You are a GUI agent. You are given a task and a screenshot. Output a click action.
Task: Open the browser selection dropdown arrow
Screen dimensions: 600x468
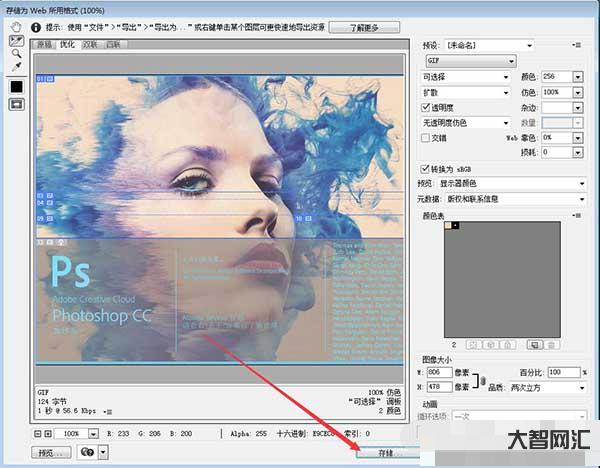point(103,452)
